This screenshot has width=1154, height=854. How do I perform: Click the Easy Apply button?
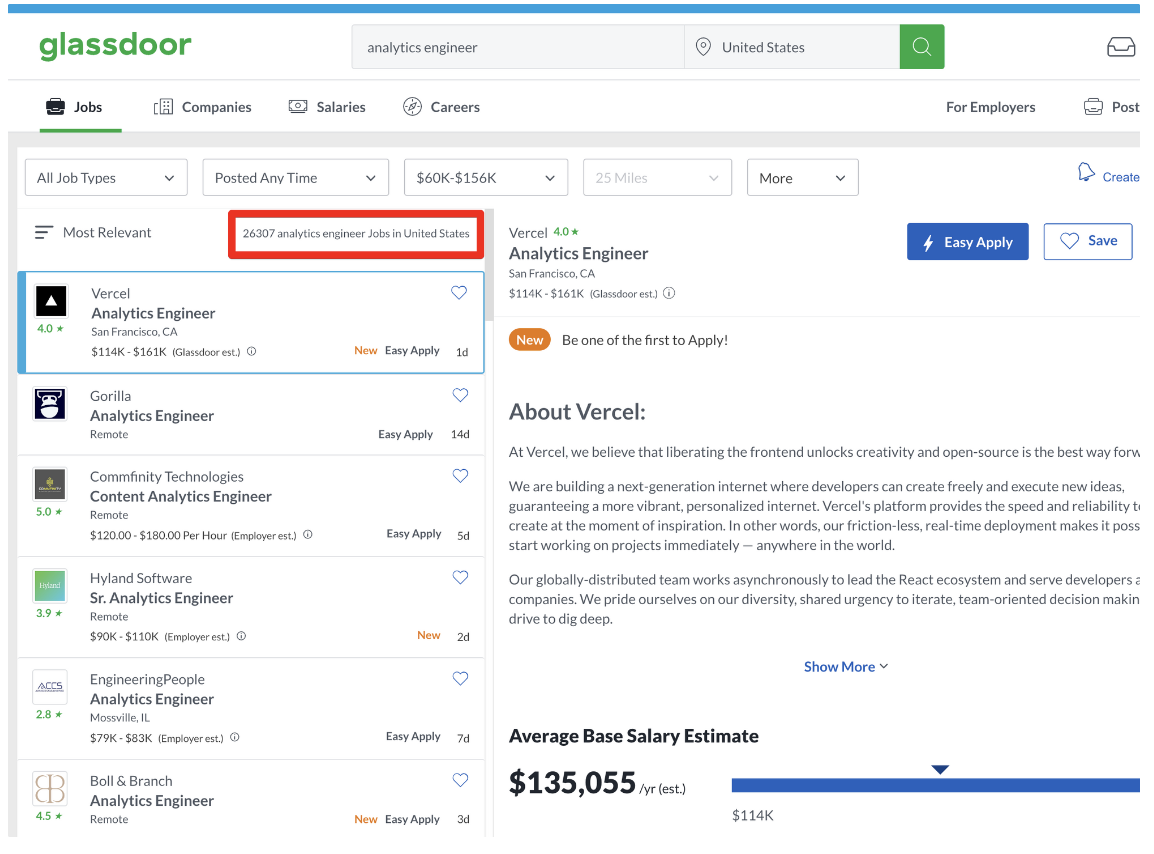967,241
